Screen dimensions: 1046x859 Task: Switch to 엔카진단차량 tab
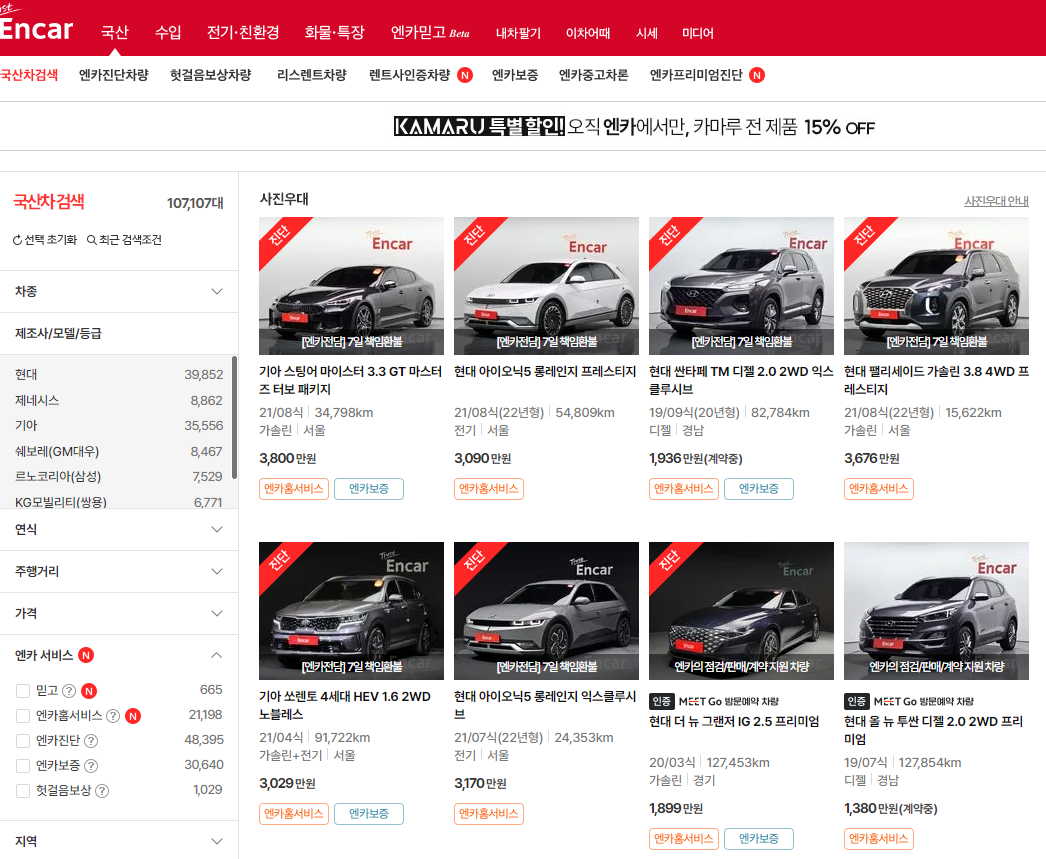(113, 75)
